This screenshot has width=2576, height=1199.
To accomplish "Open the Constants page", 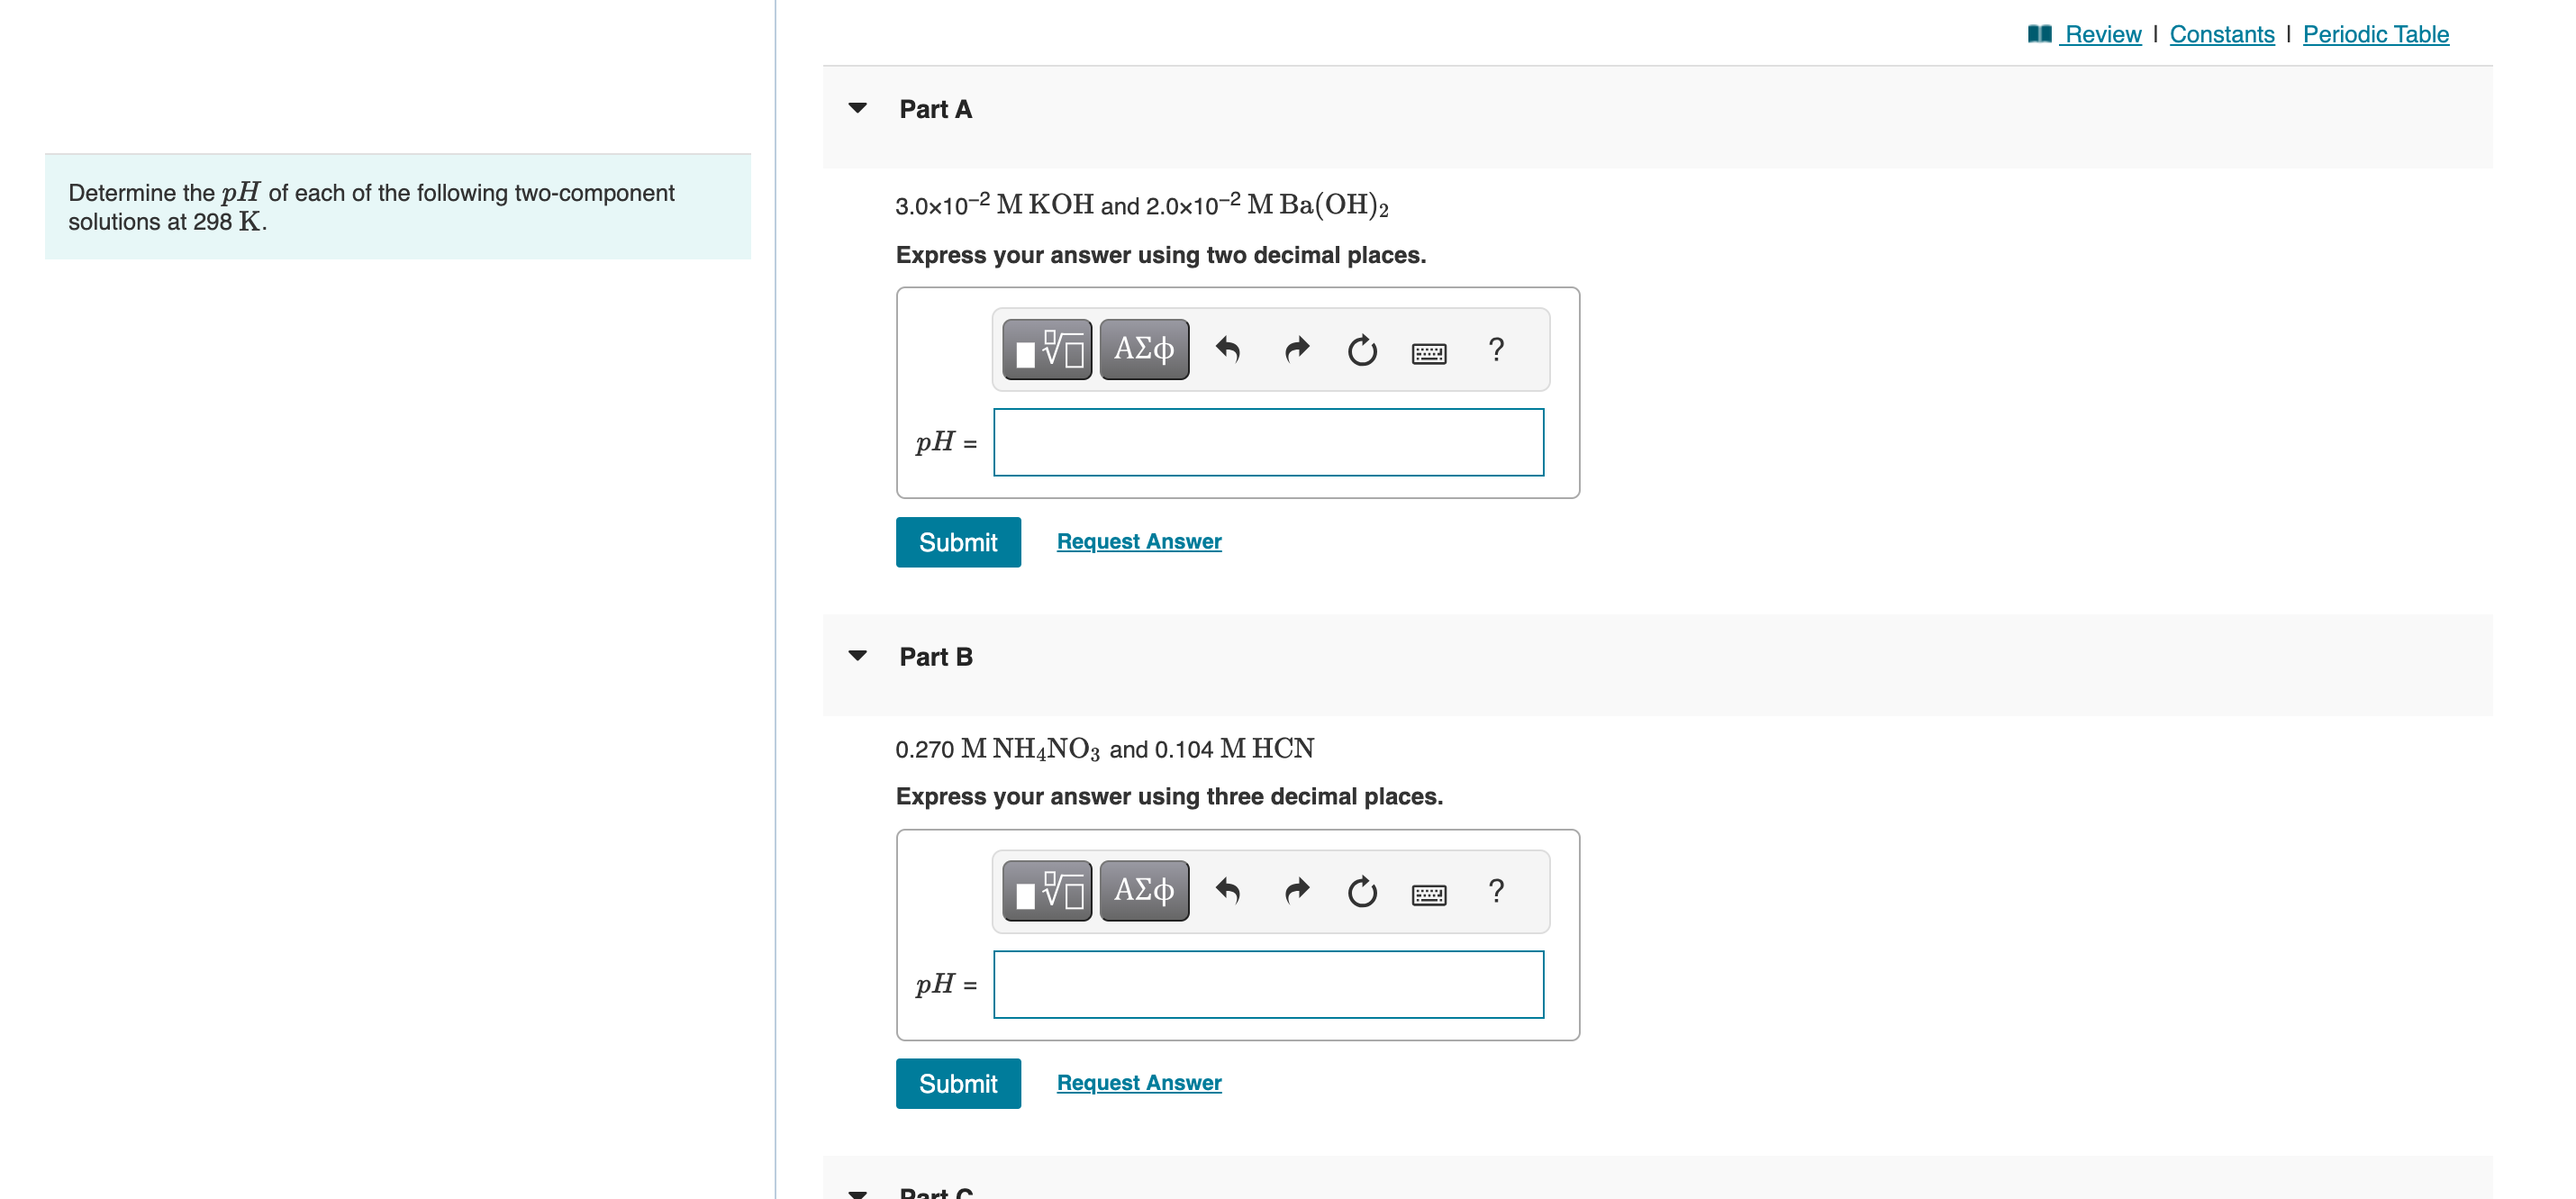I will [2222, 33].
